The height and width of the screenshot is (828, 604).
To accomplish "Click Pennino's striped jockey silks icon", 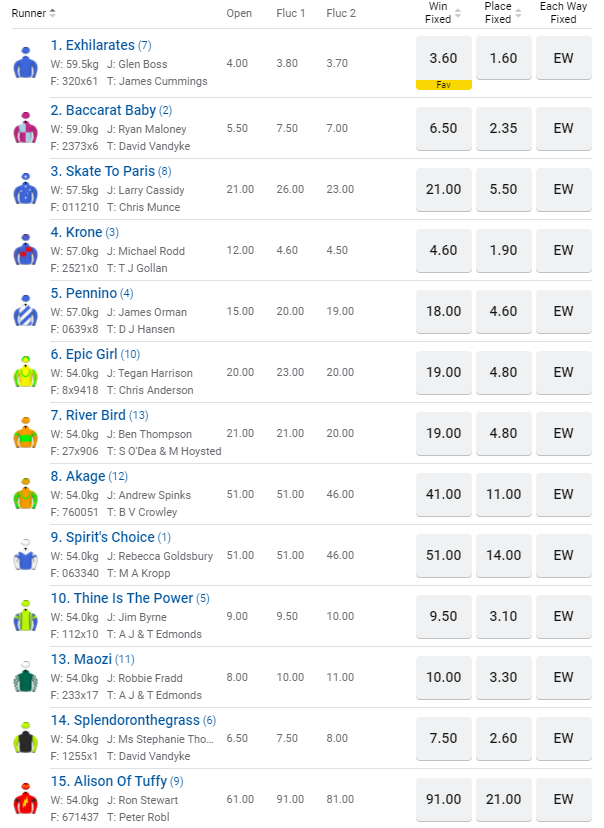I will click(x=25, y=310).
